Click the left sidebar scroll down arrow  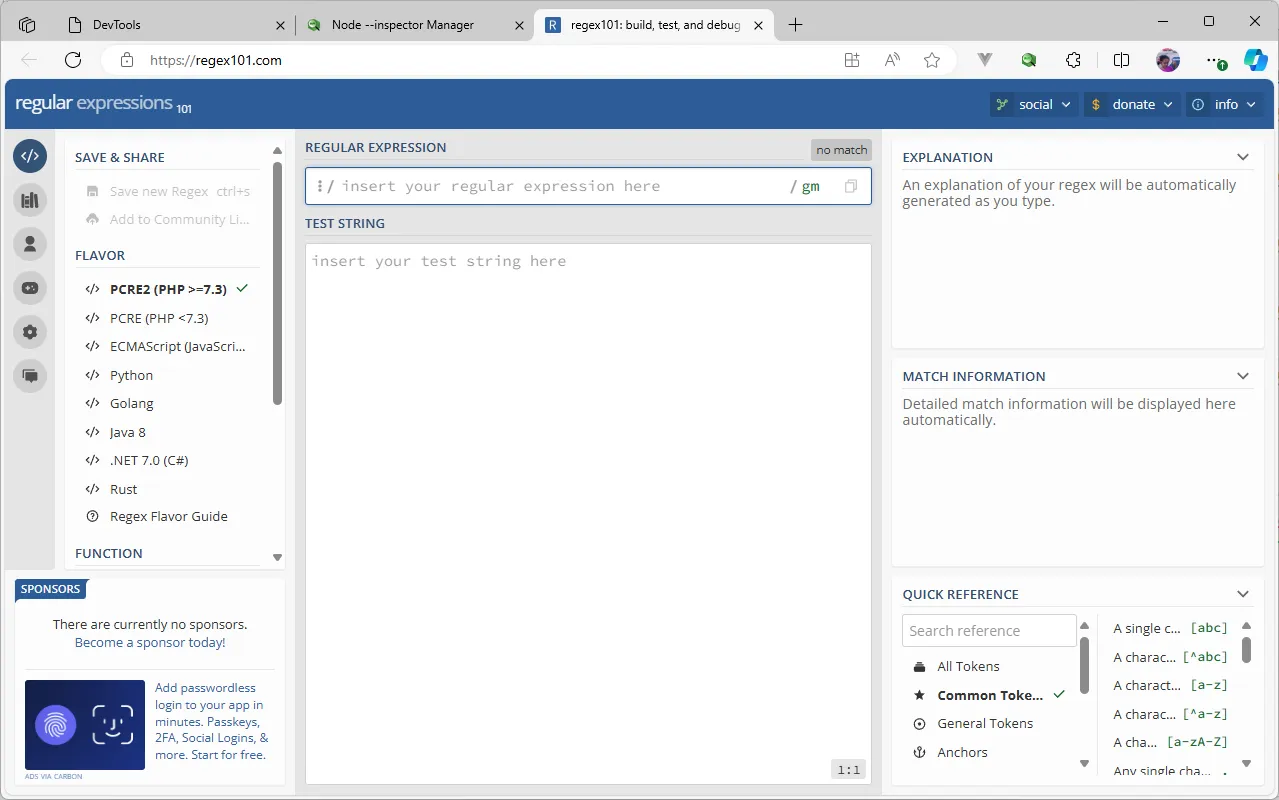[278, 558]
